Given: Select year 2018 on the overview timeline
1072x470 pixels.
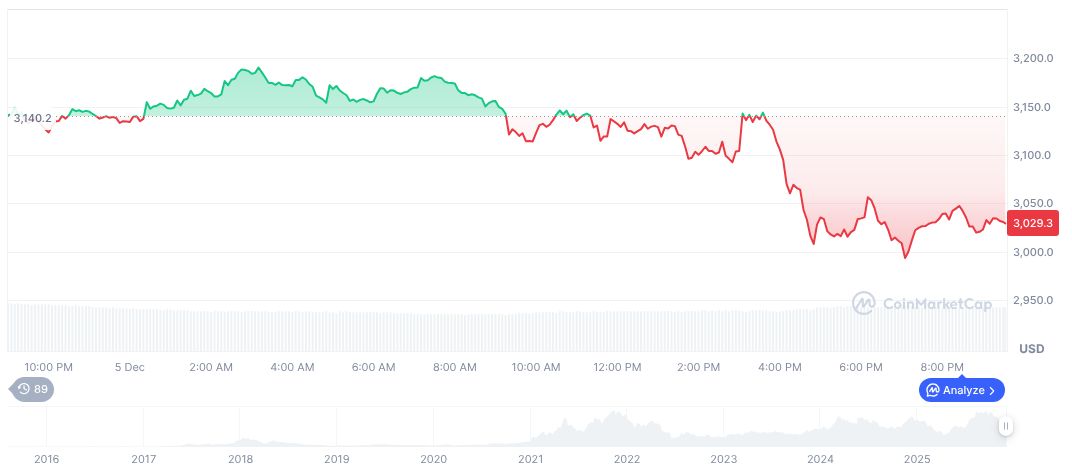Looking at the screenshot, I should pos(240,459).
